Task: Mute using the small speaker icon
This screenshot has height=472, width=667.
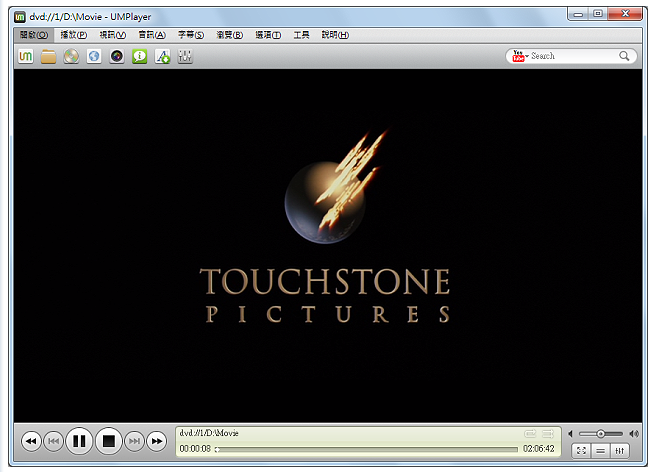Action: point(570,434)
